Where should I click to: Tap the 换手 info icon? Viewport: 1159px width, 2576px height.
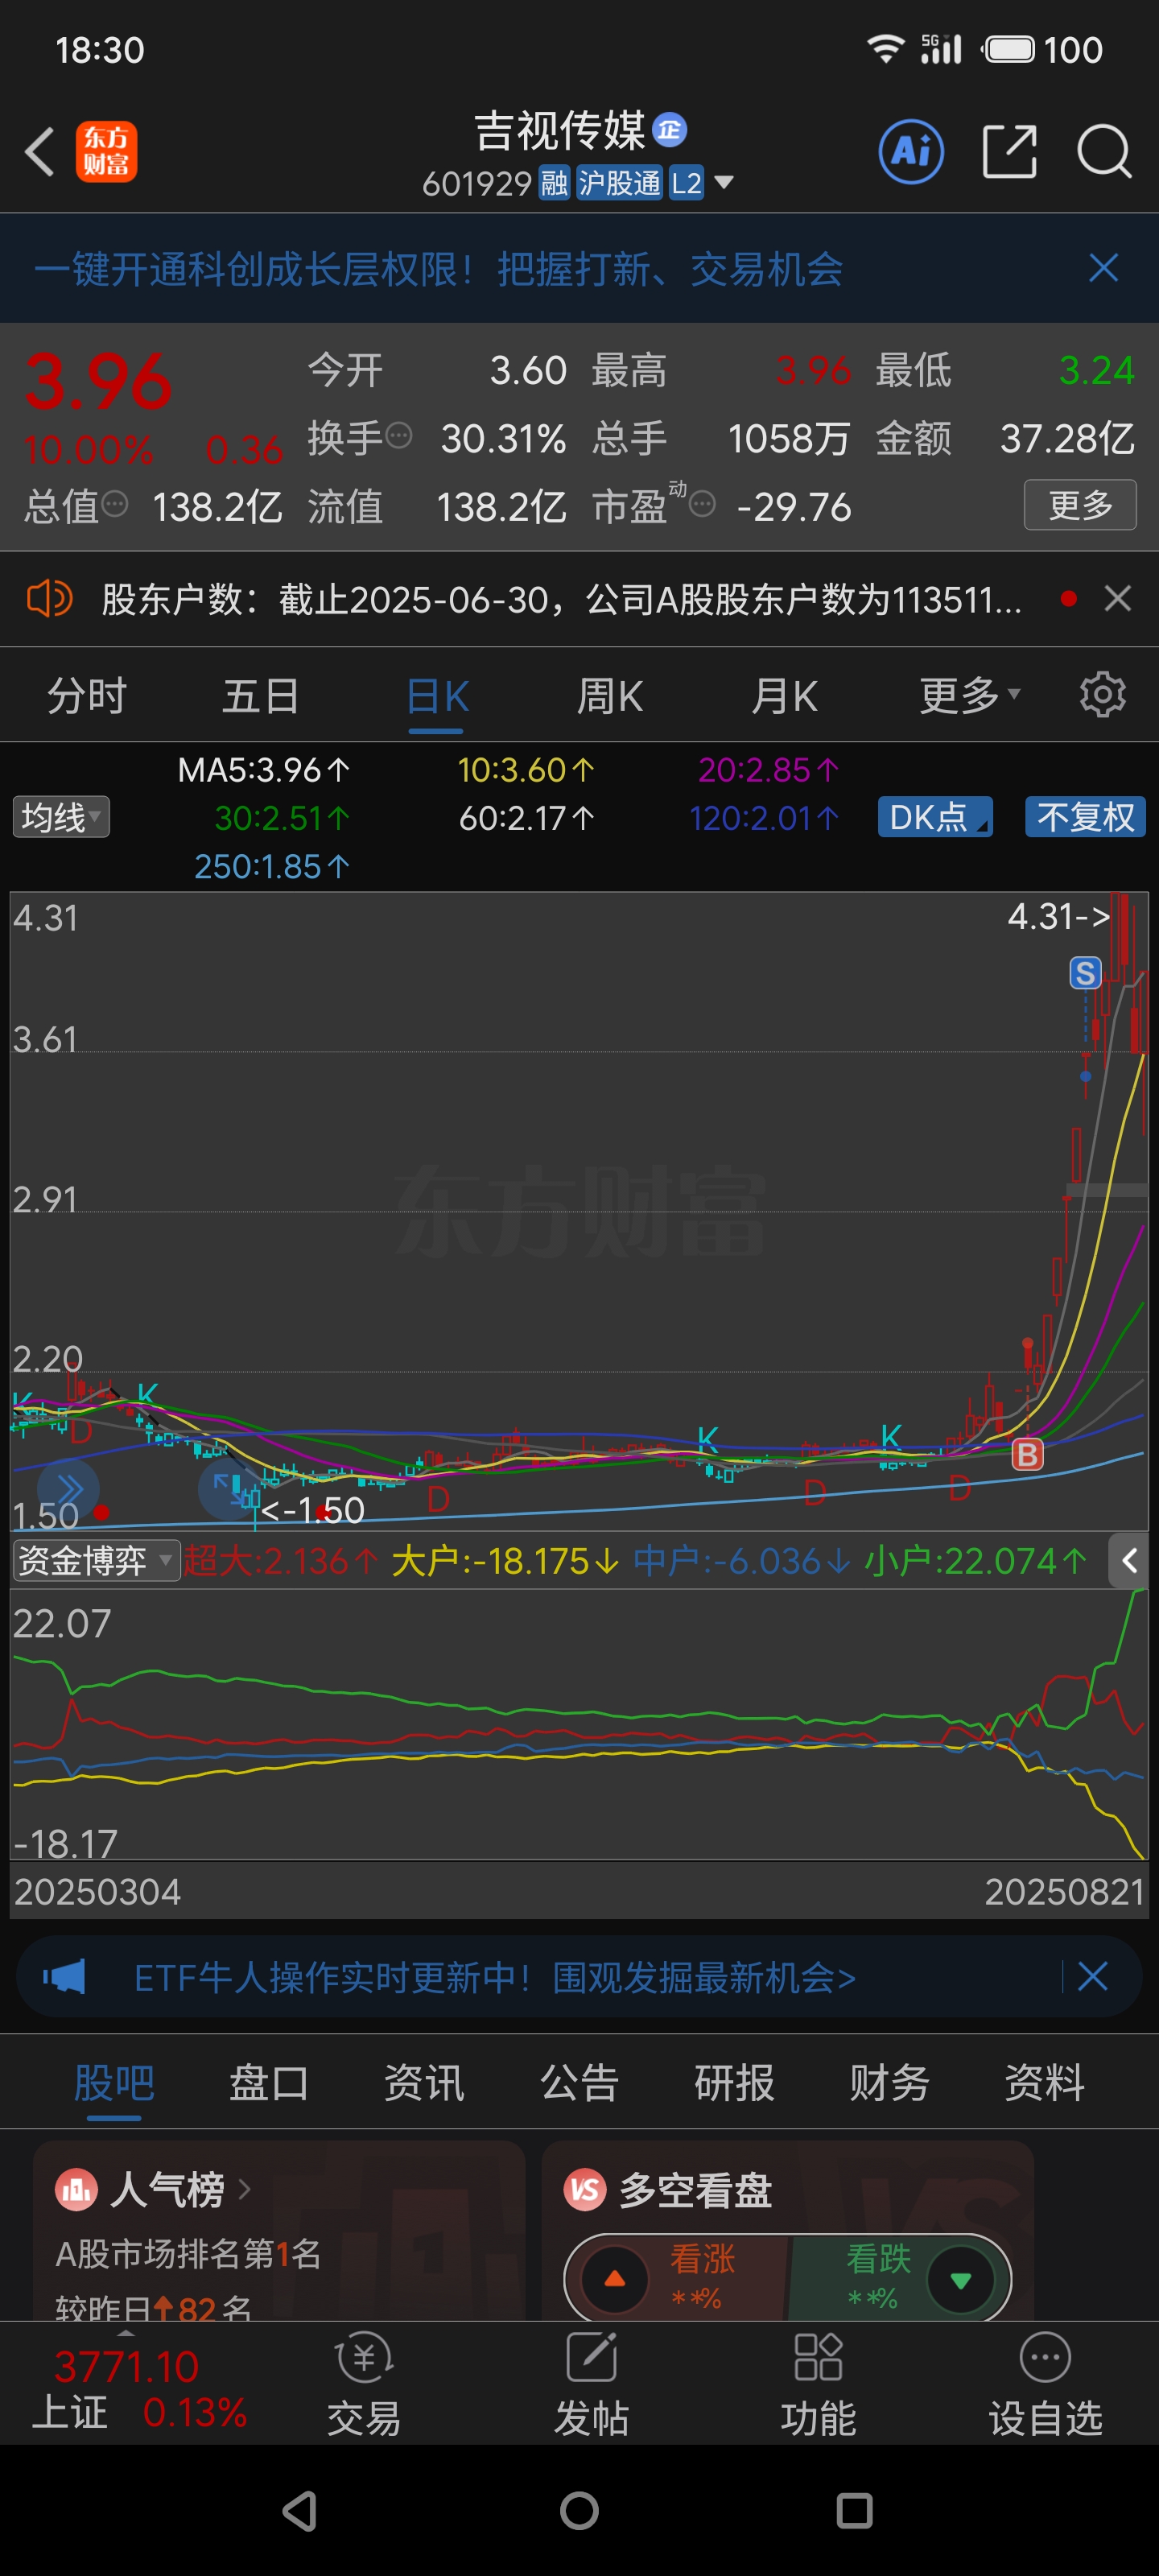[398, 436]
